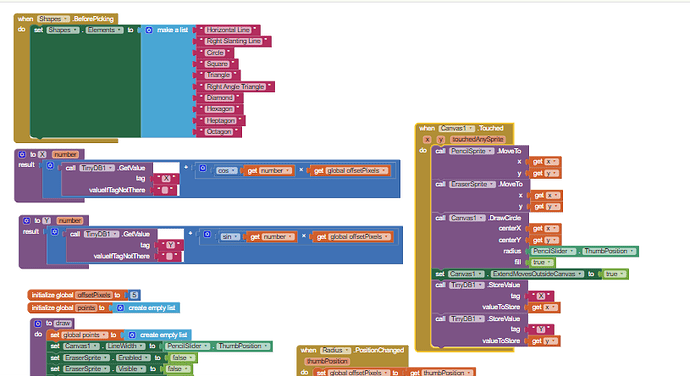Screen dimensions: 690x376
Task: Click gear on sin multiplication block
Action: click(x=207, y=234)
